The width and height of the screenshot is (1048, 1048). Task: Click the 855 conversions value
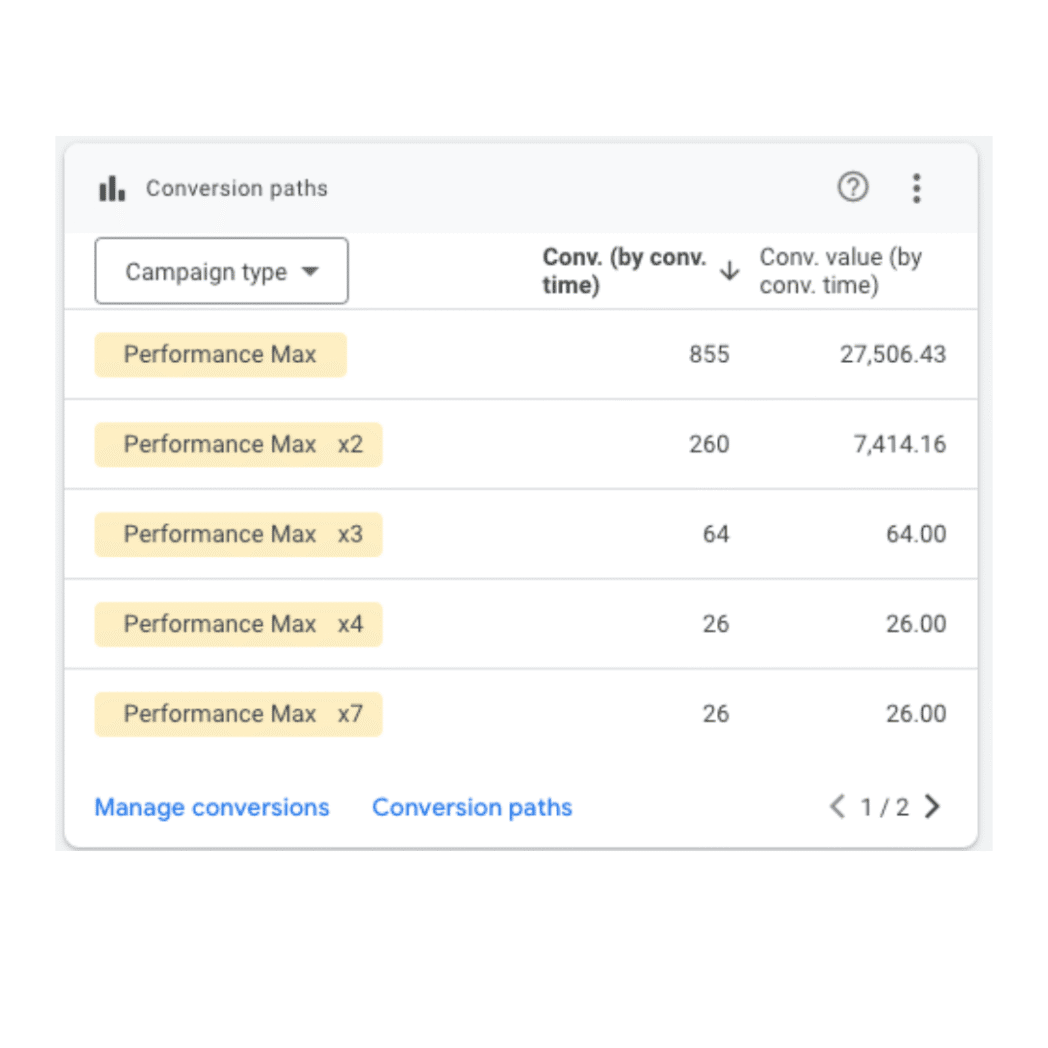click(x=709, y=355)
